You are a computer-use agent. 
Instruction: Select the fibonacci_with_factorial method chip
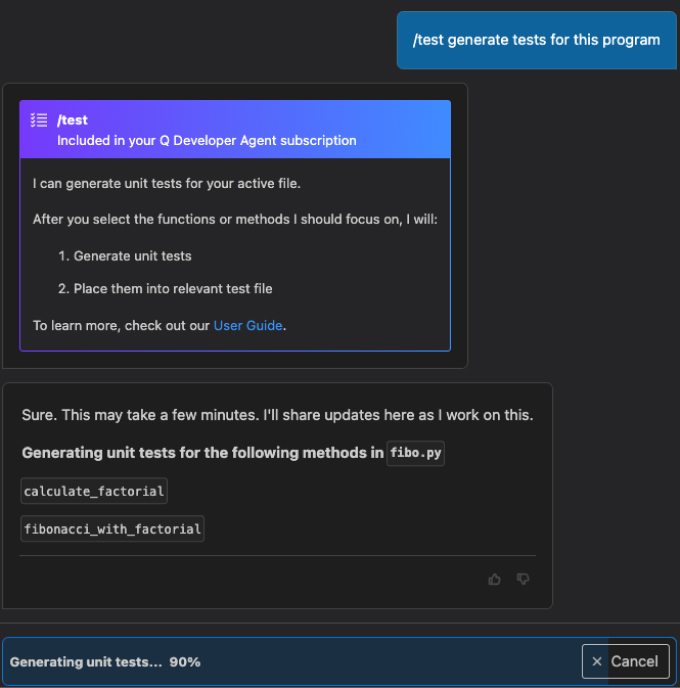pyautogui.click(x=112, y=529)
